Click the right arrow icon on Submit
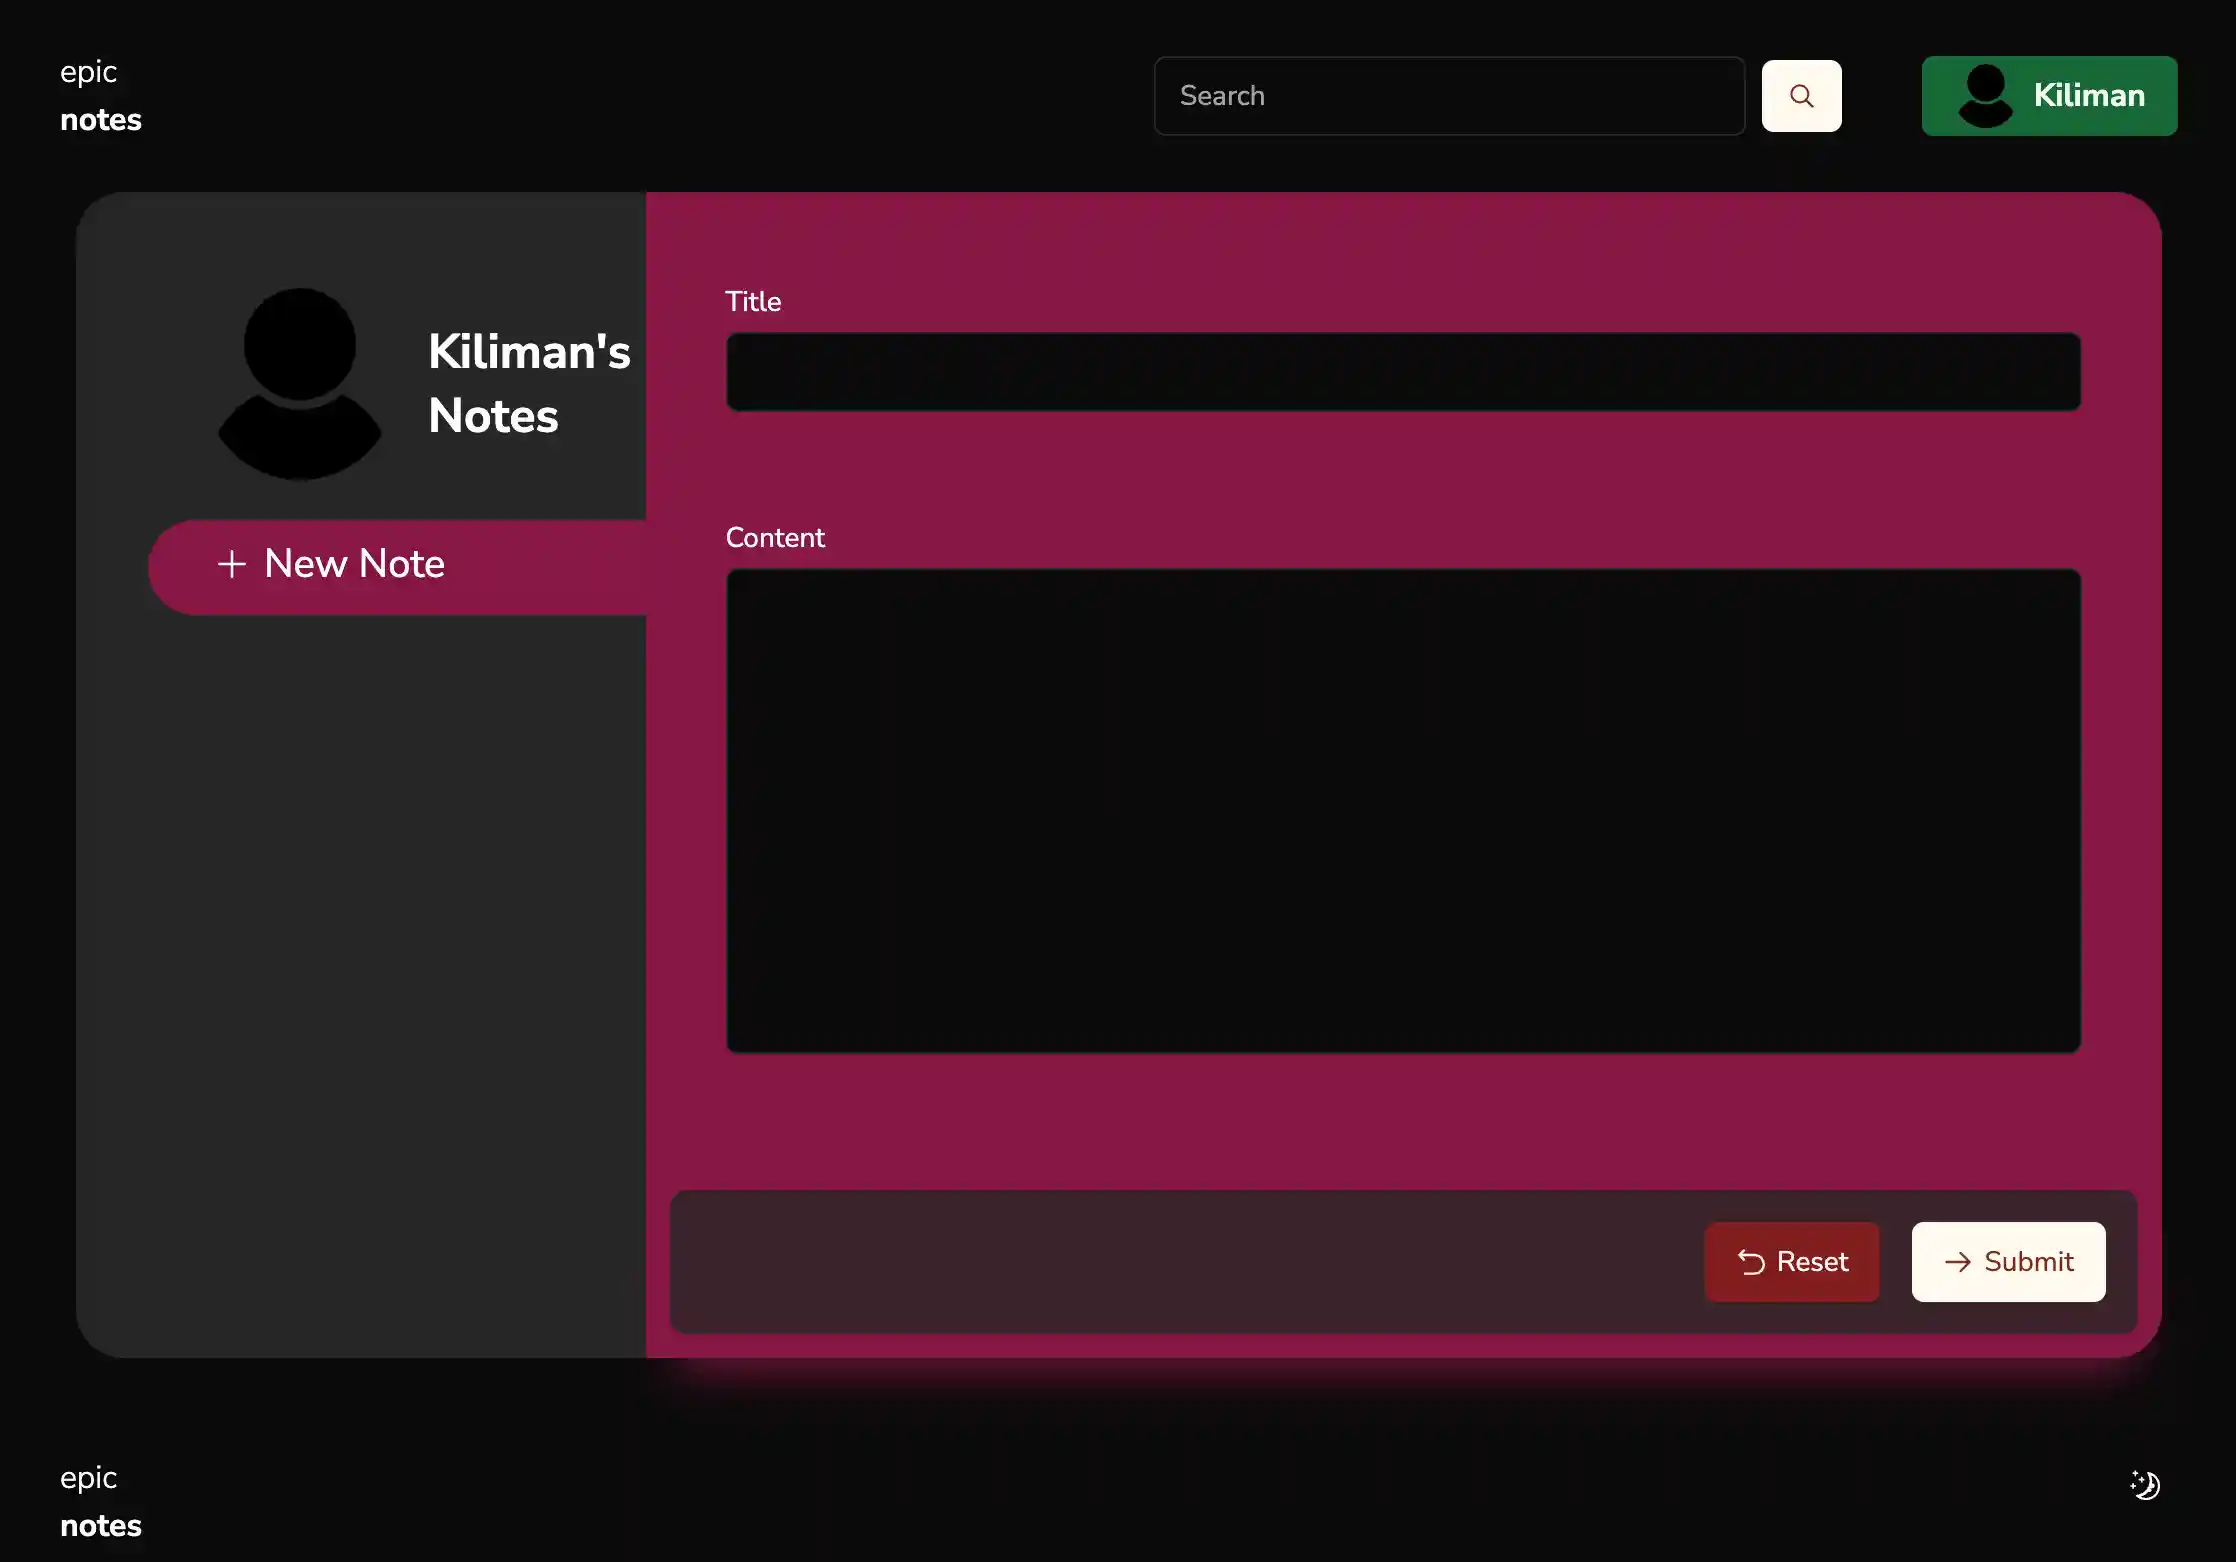 point(1957,1262)
